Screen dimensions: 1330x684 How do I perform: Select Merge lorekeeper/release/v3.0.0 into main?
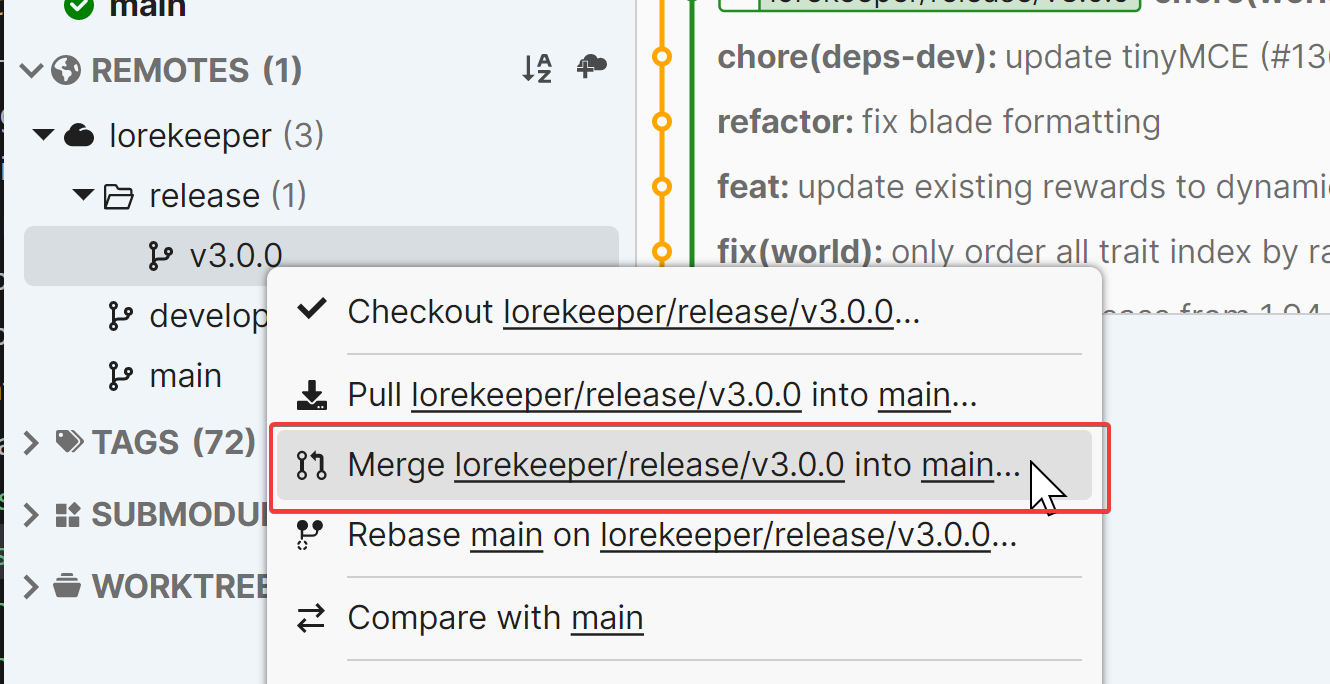tap(683, 465)
